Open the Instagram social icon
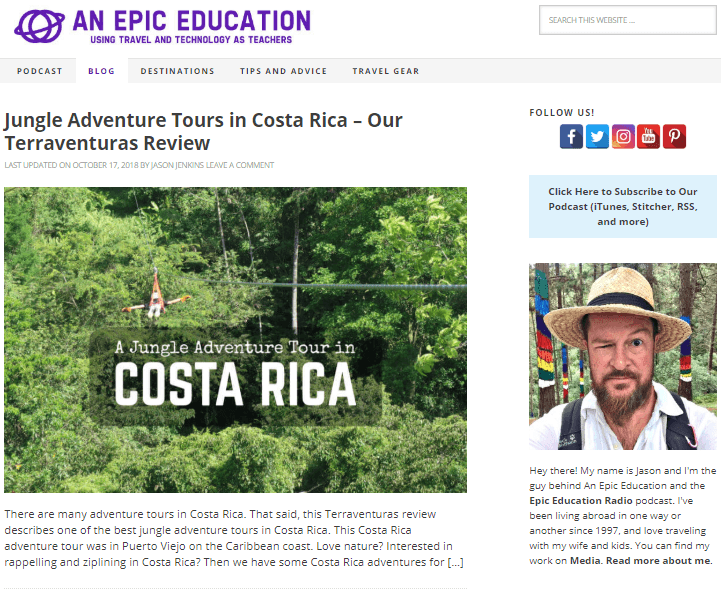 [x=623, y=137]
